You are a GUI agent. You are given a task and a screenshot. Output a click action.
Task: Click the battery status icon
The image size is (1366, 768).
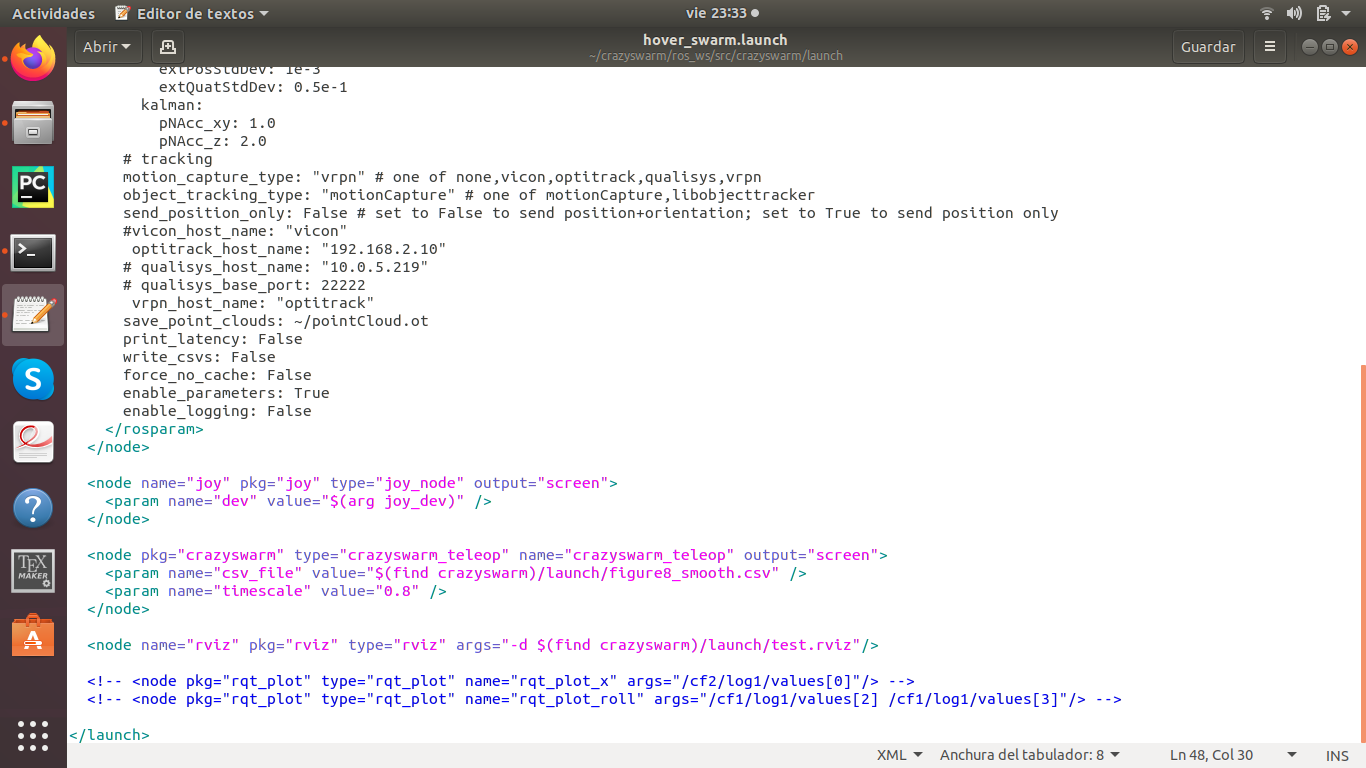[x=1322, y=13]
